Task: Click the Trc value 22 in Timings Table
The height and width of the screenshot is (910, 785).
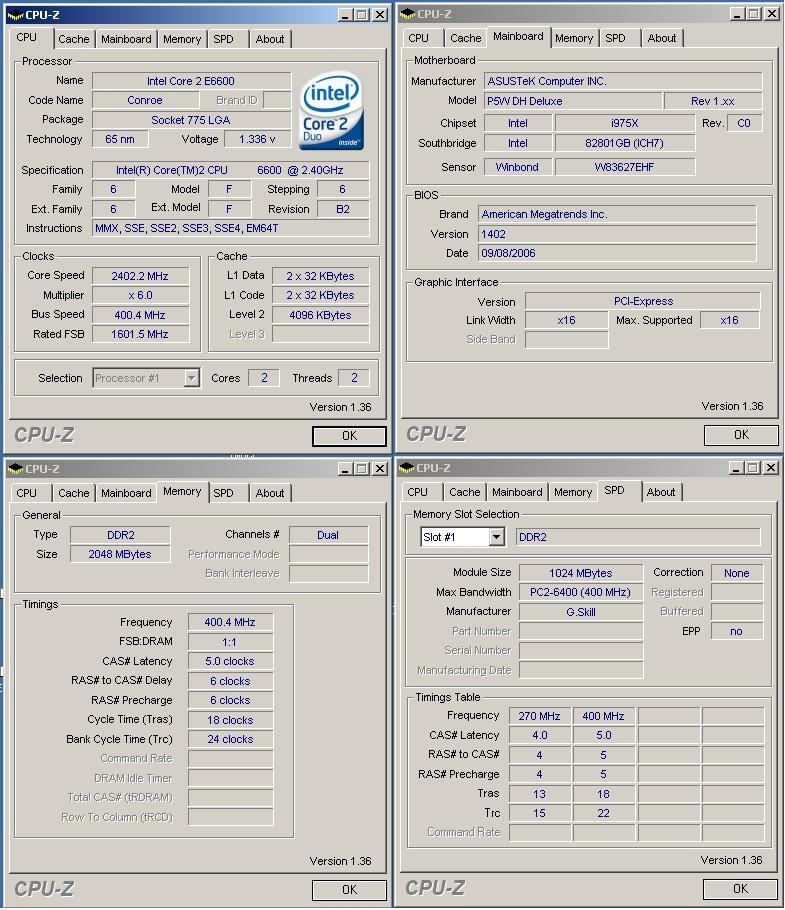Action: click(603, 813)
